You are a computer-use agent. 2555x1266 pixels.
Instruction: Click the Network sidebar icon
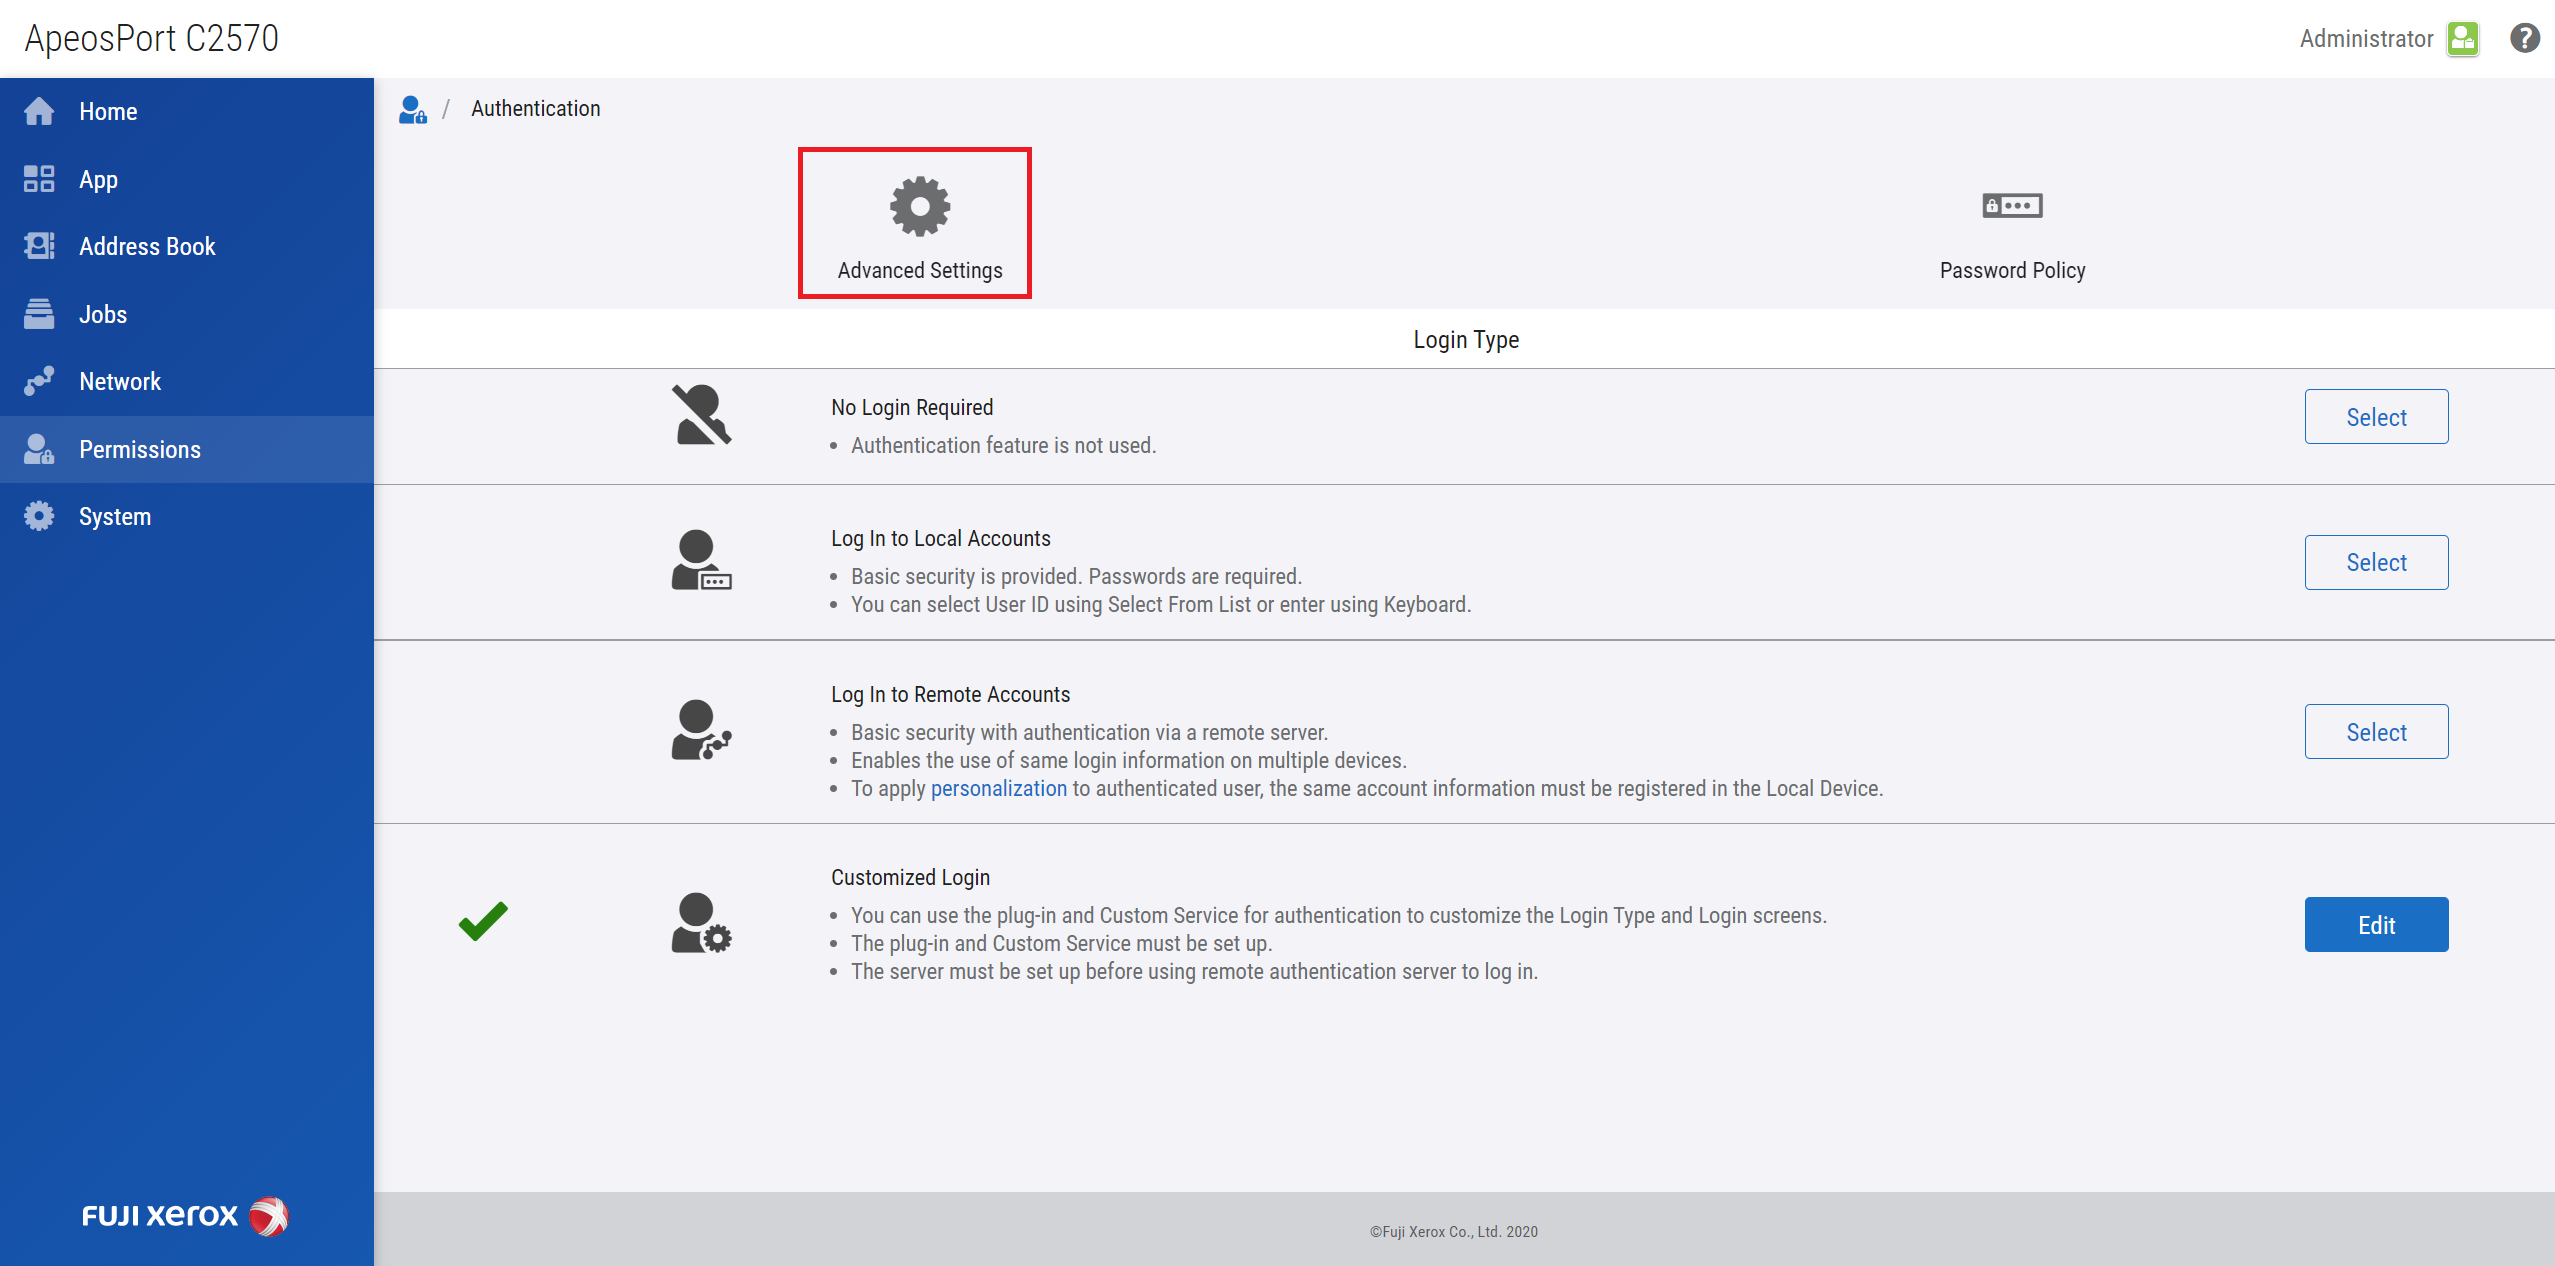coord(39,381)
